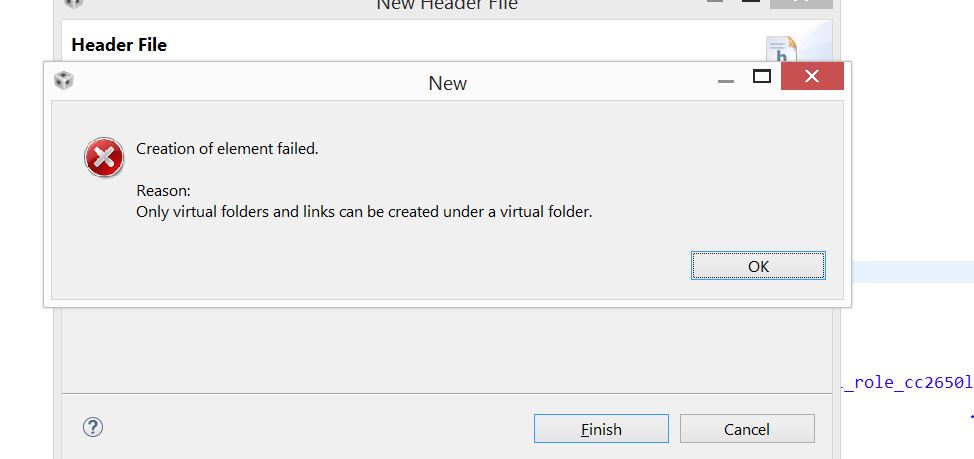Click the Finish button

pyautogui.click(x=601, y=429)
